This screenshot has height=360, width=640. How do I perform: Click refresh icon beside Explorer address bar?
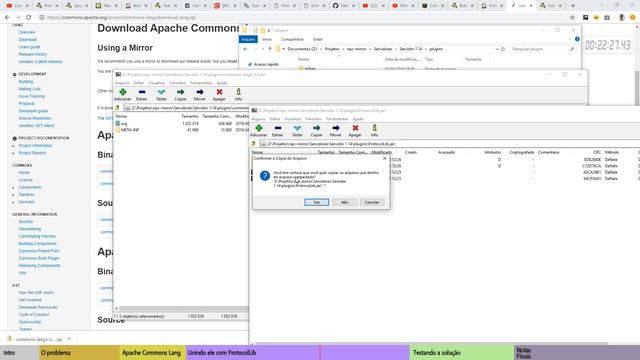(503, 49)
